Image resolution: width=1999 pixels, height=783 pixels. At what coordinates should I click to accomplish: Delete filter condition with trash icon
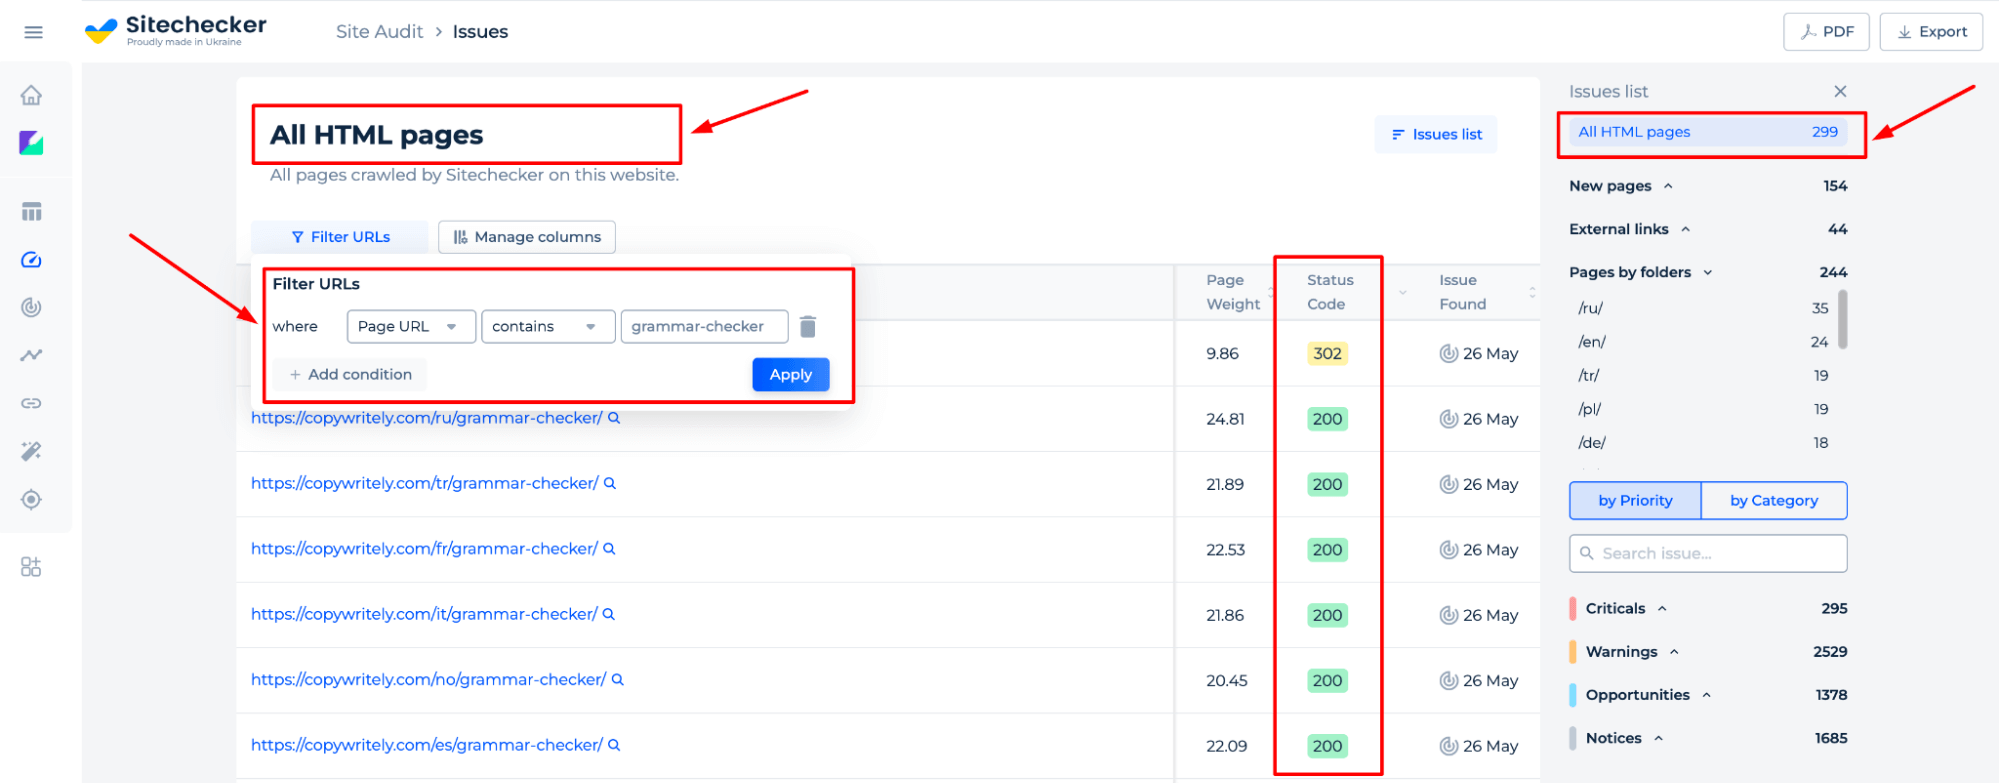pyautogui.click(x=808, y=327)
